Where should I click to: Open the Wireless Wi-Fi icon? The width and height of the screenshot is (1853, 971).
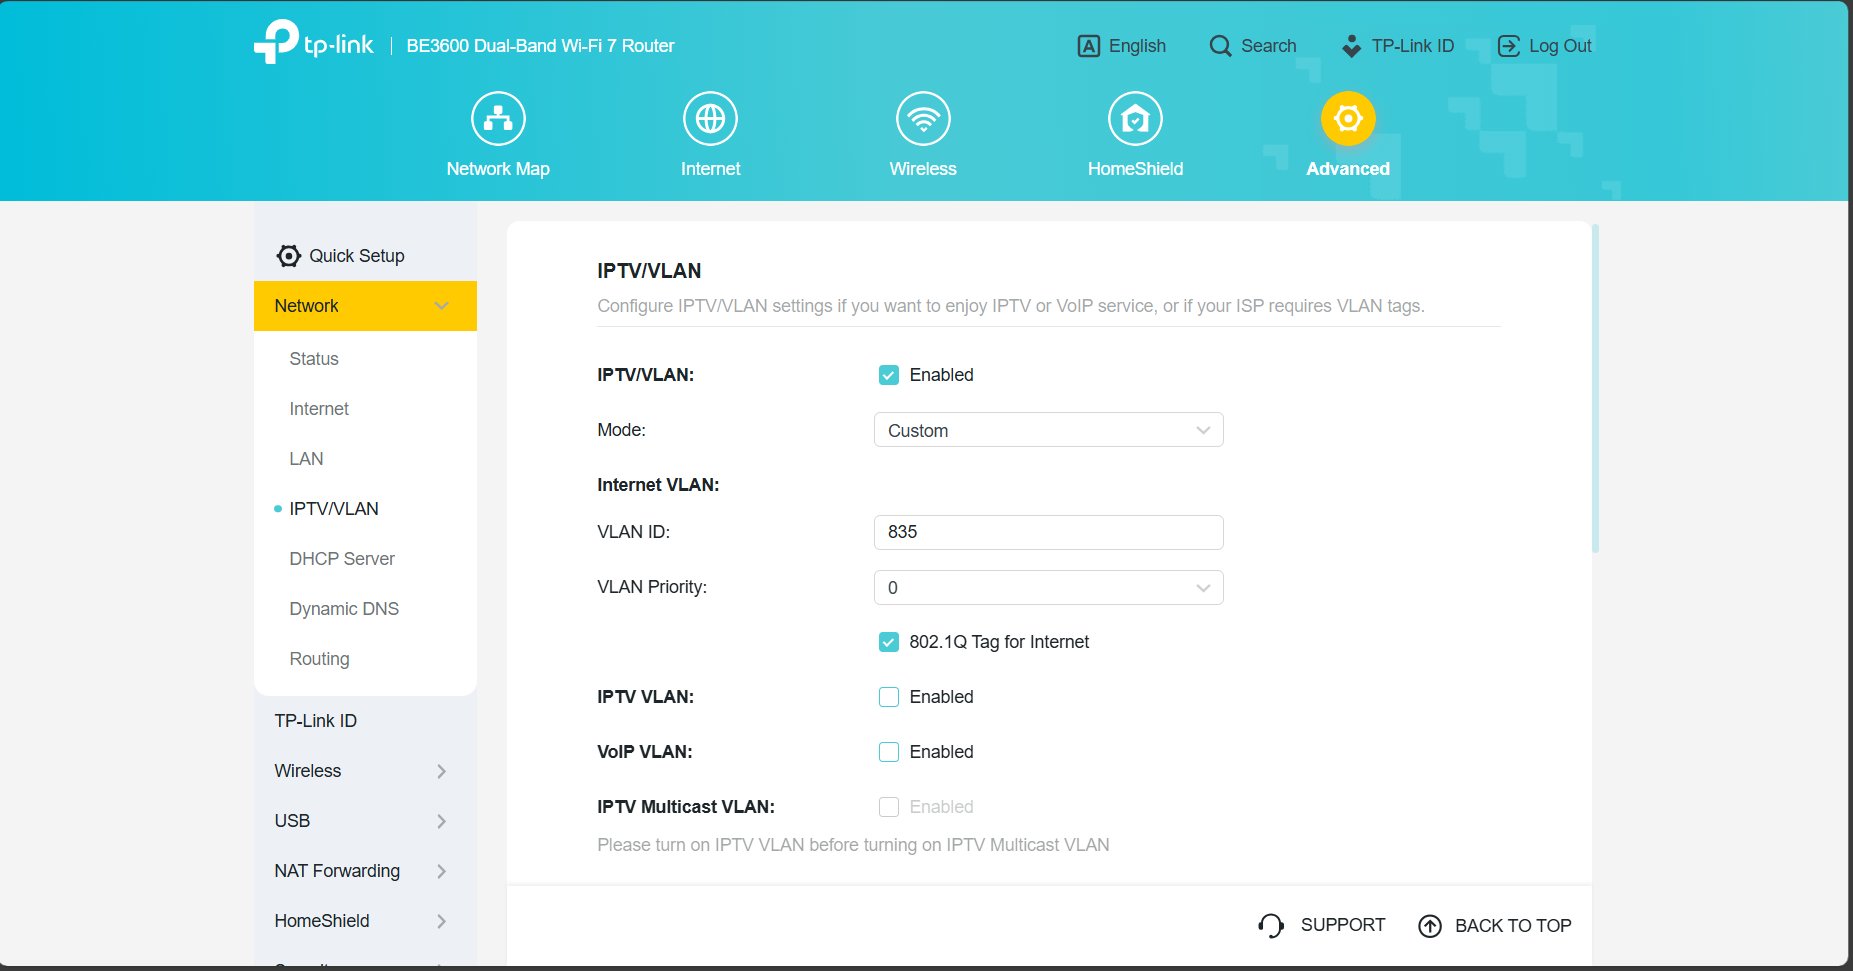[923, 118]
